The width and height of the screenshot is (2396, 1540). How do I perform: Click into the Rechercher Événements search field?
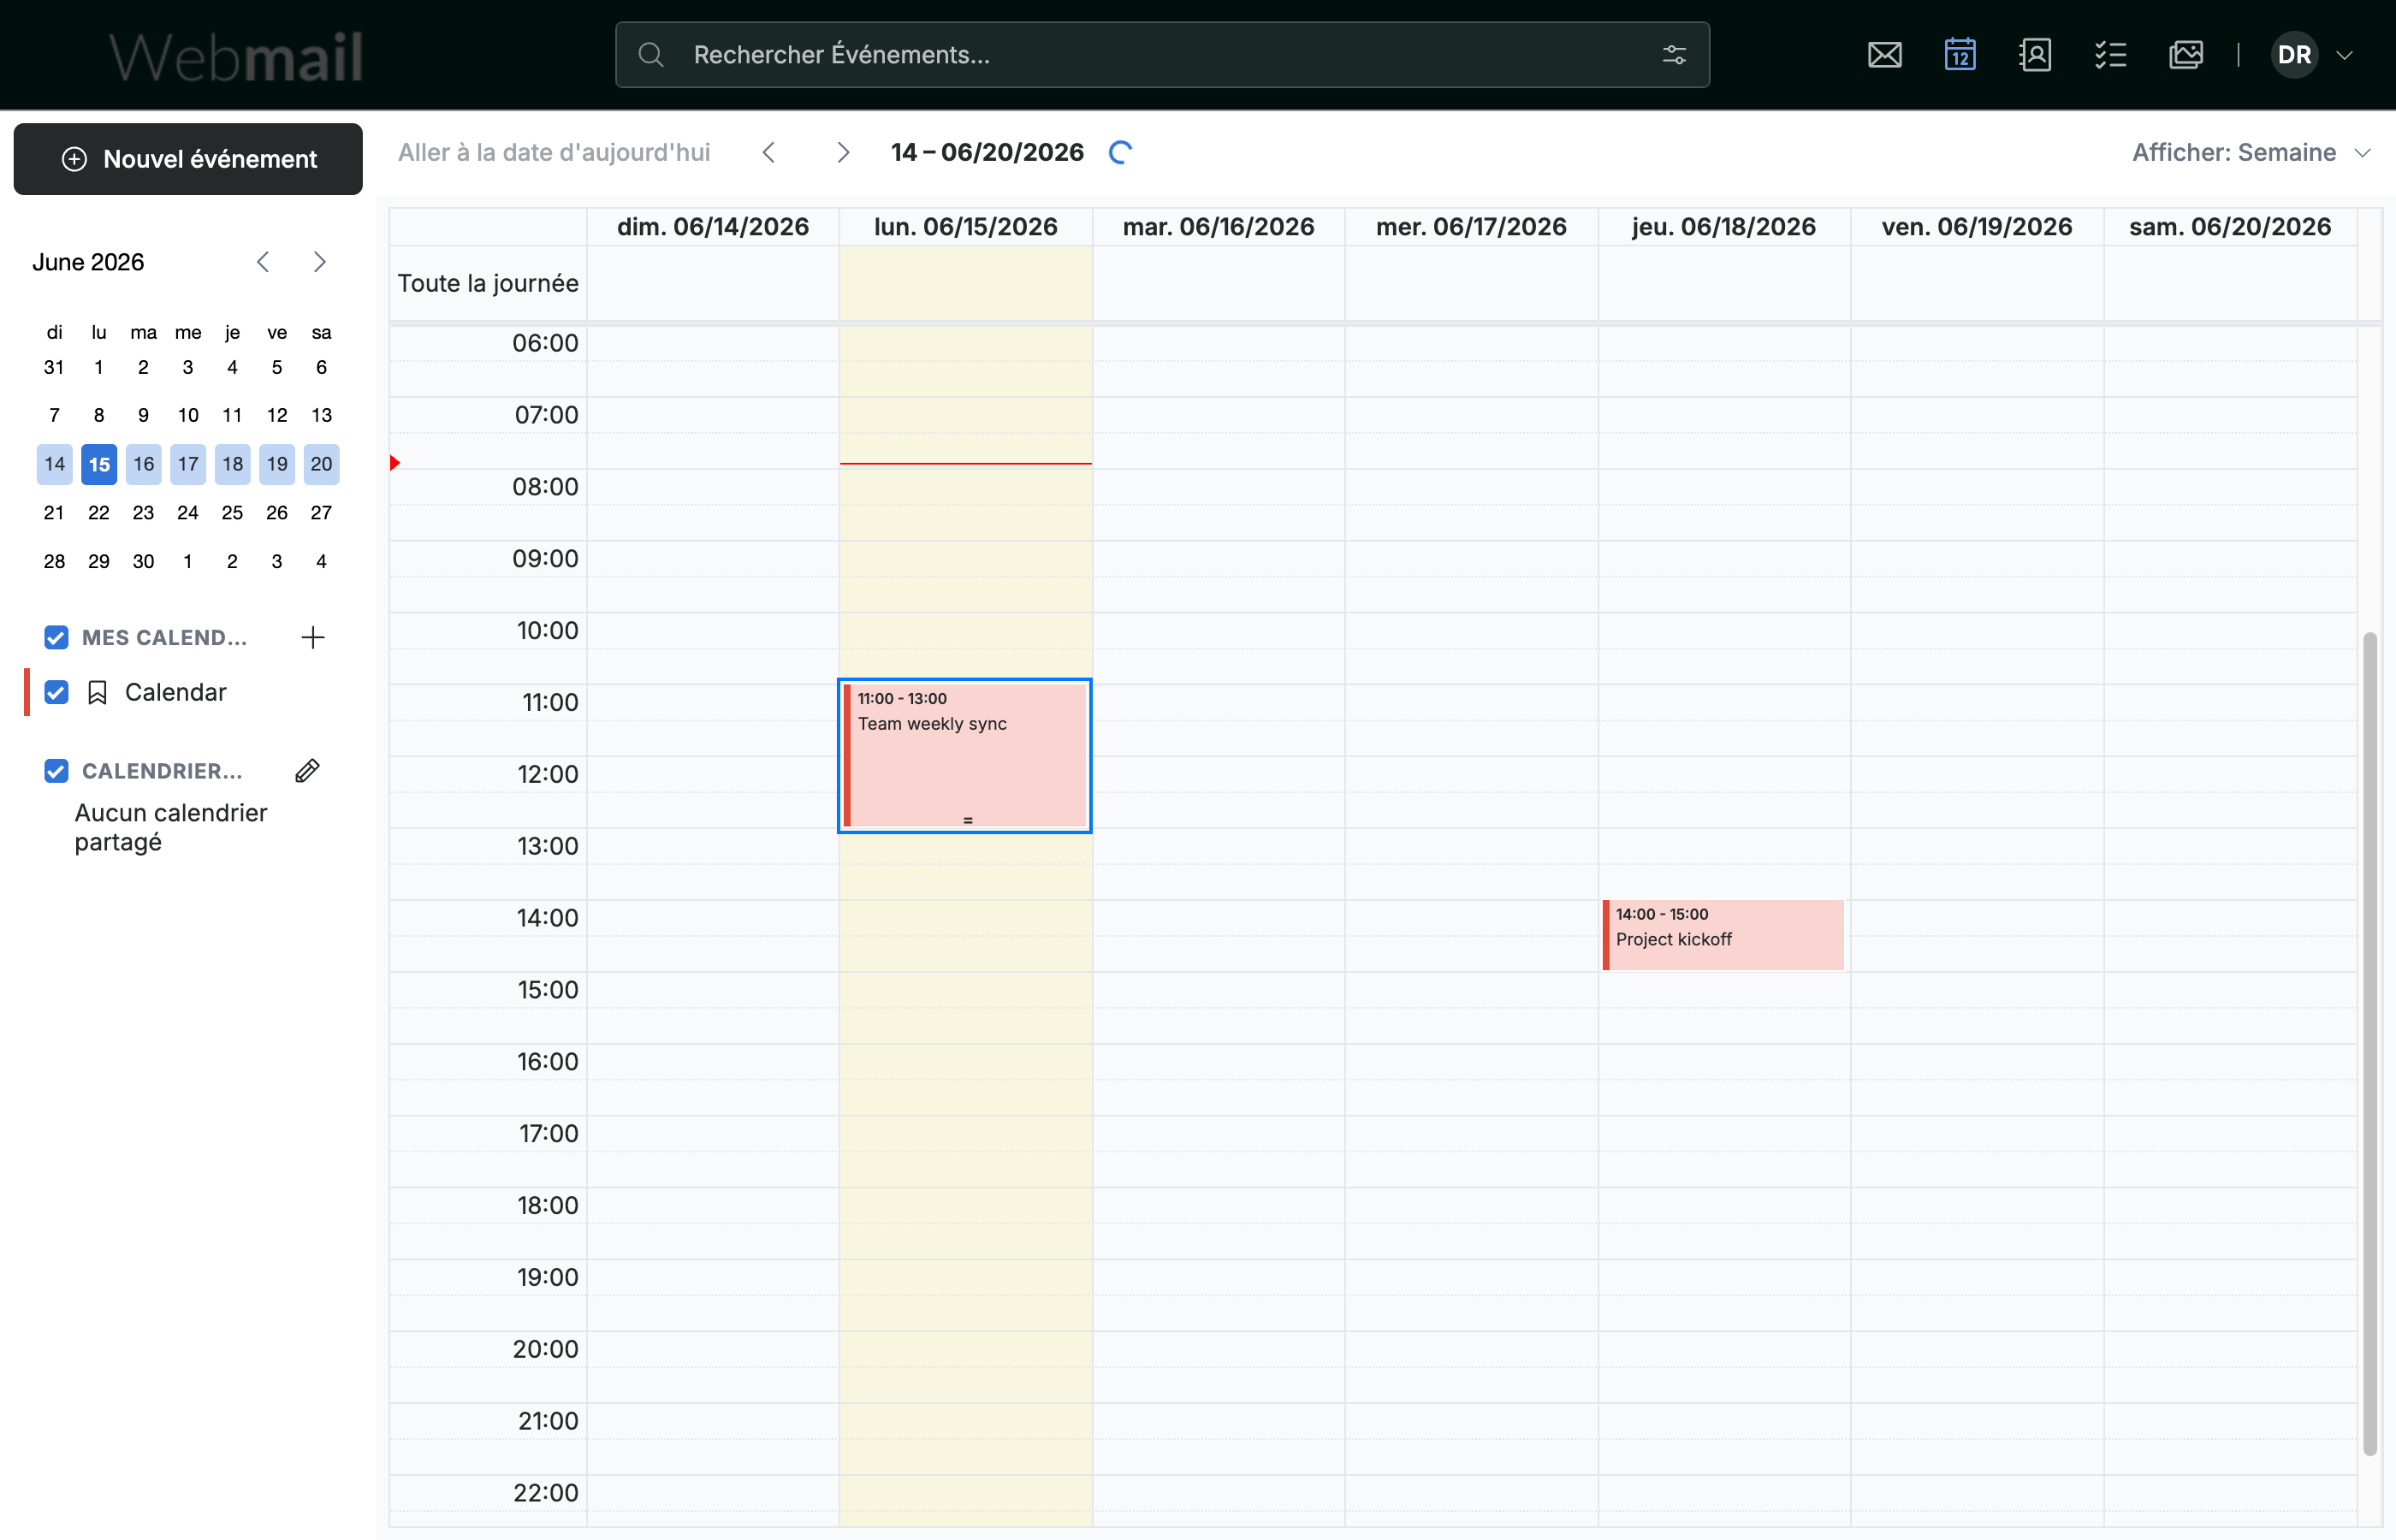pos(1162,55)
